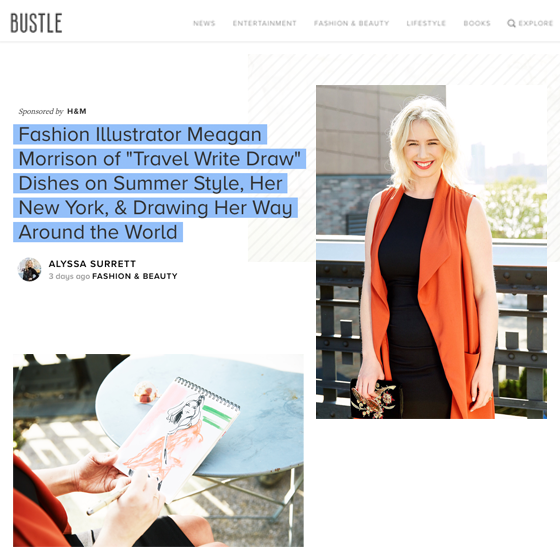
Task: Open the portrait photo of woman in orange vest
Action: 431,252
